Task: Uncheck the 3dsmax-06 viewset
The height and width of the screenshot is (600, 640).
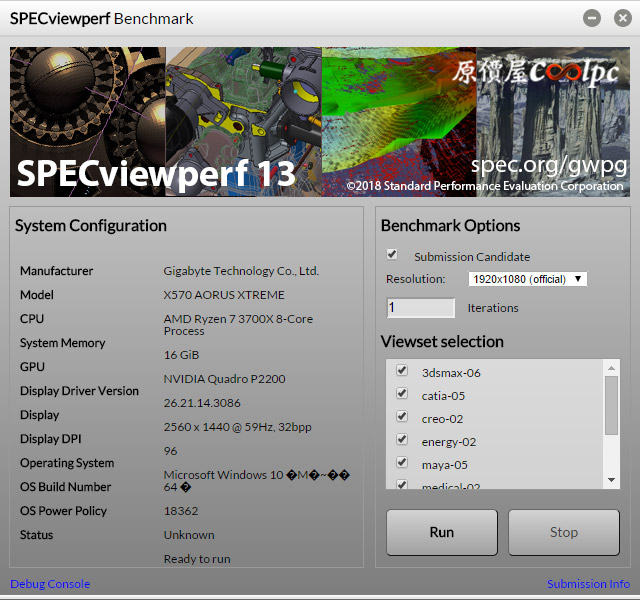Action: 402,370
